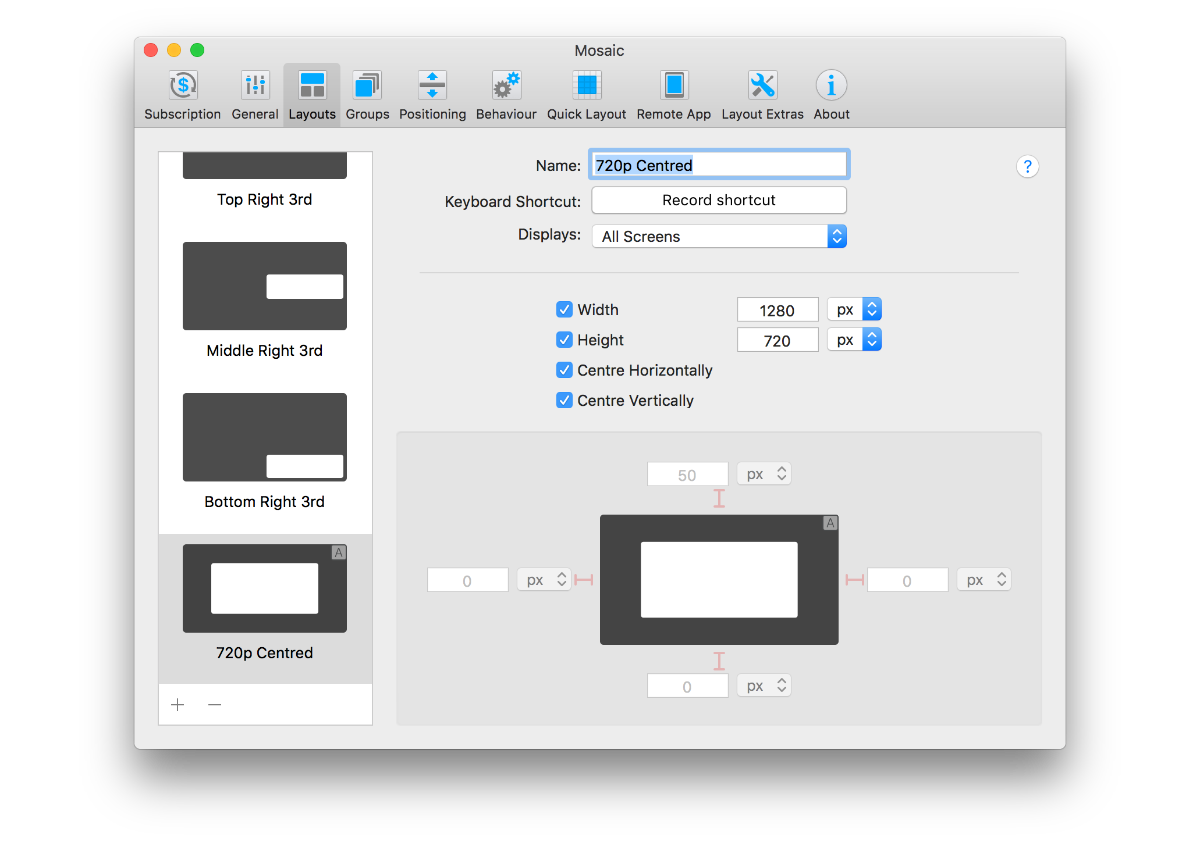Select the Middle Right 3rd layout thumbnail
Viewport: 1200px width, 842px height.
(265, 286)
